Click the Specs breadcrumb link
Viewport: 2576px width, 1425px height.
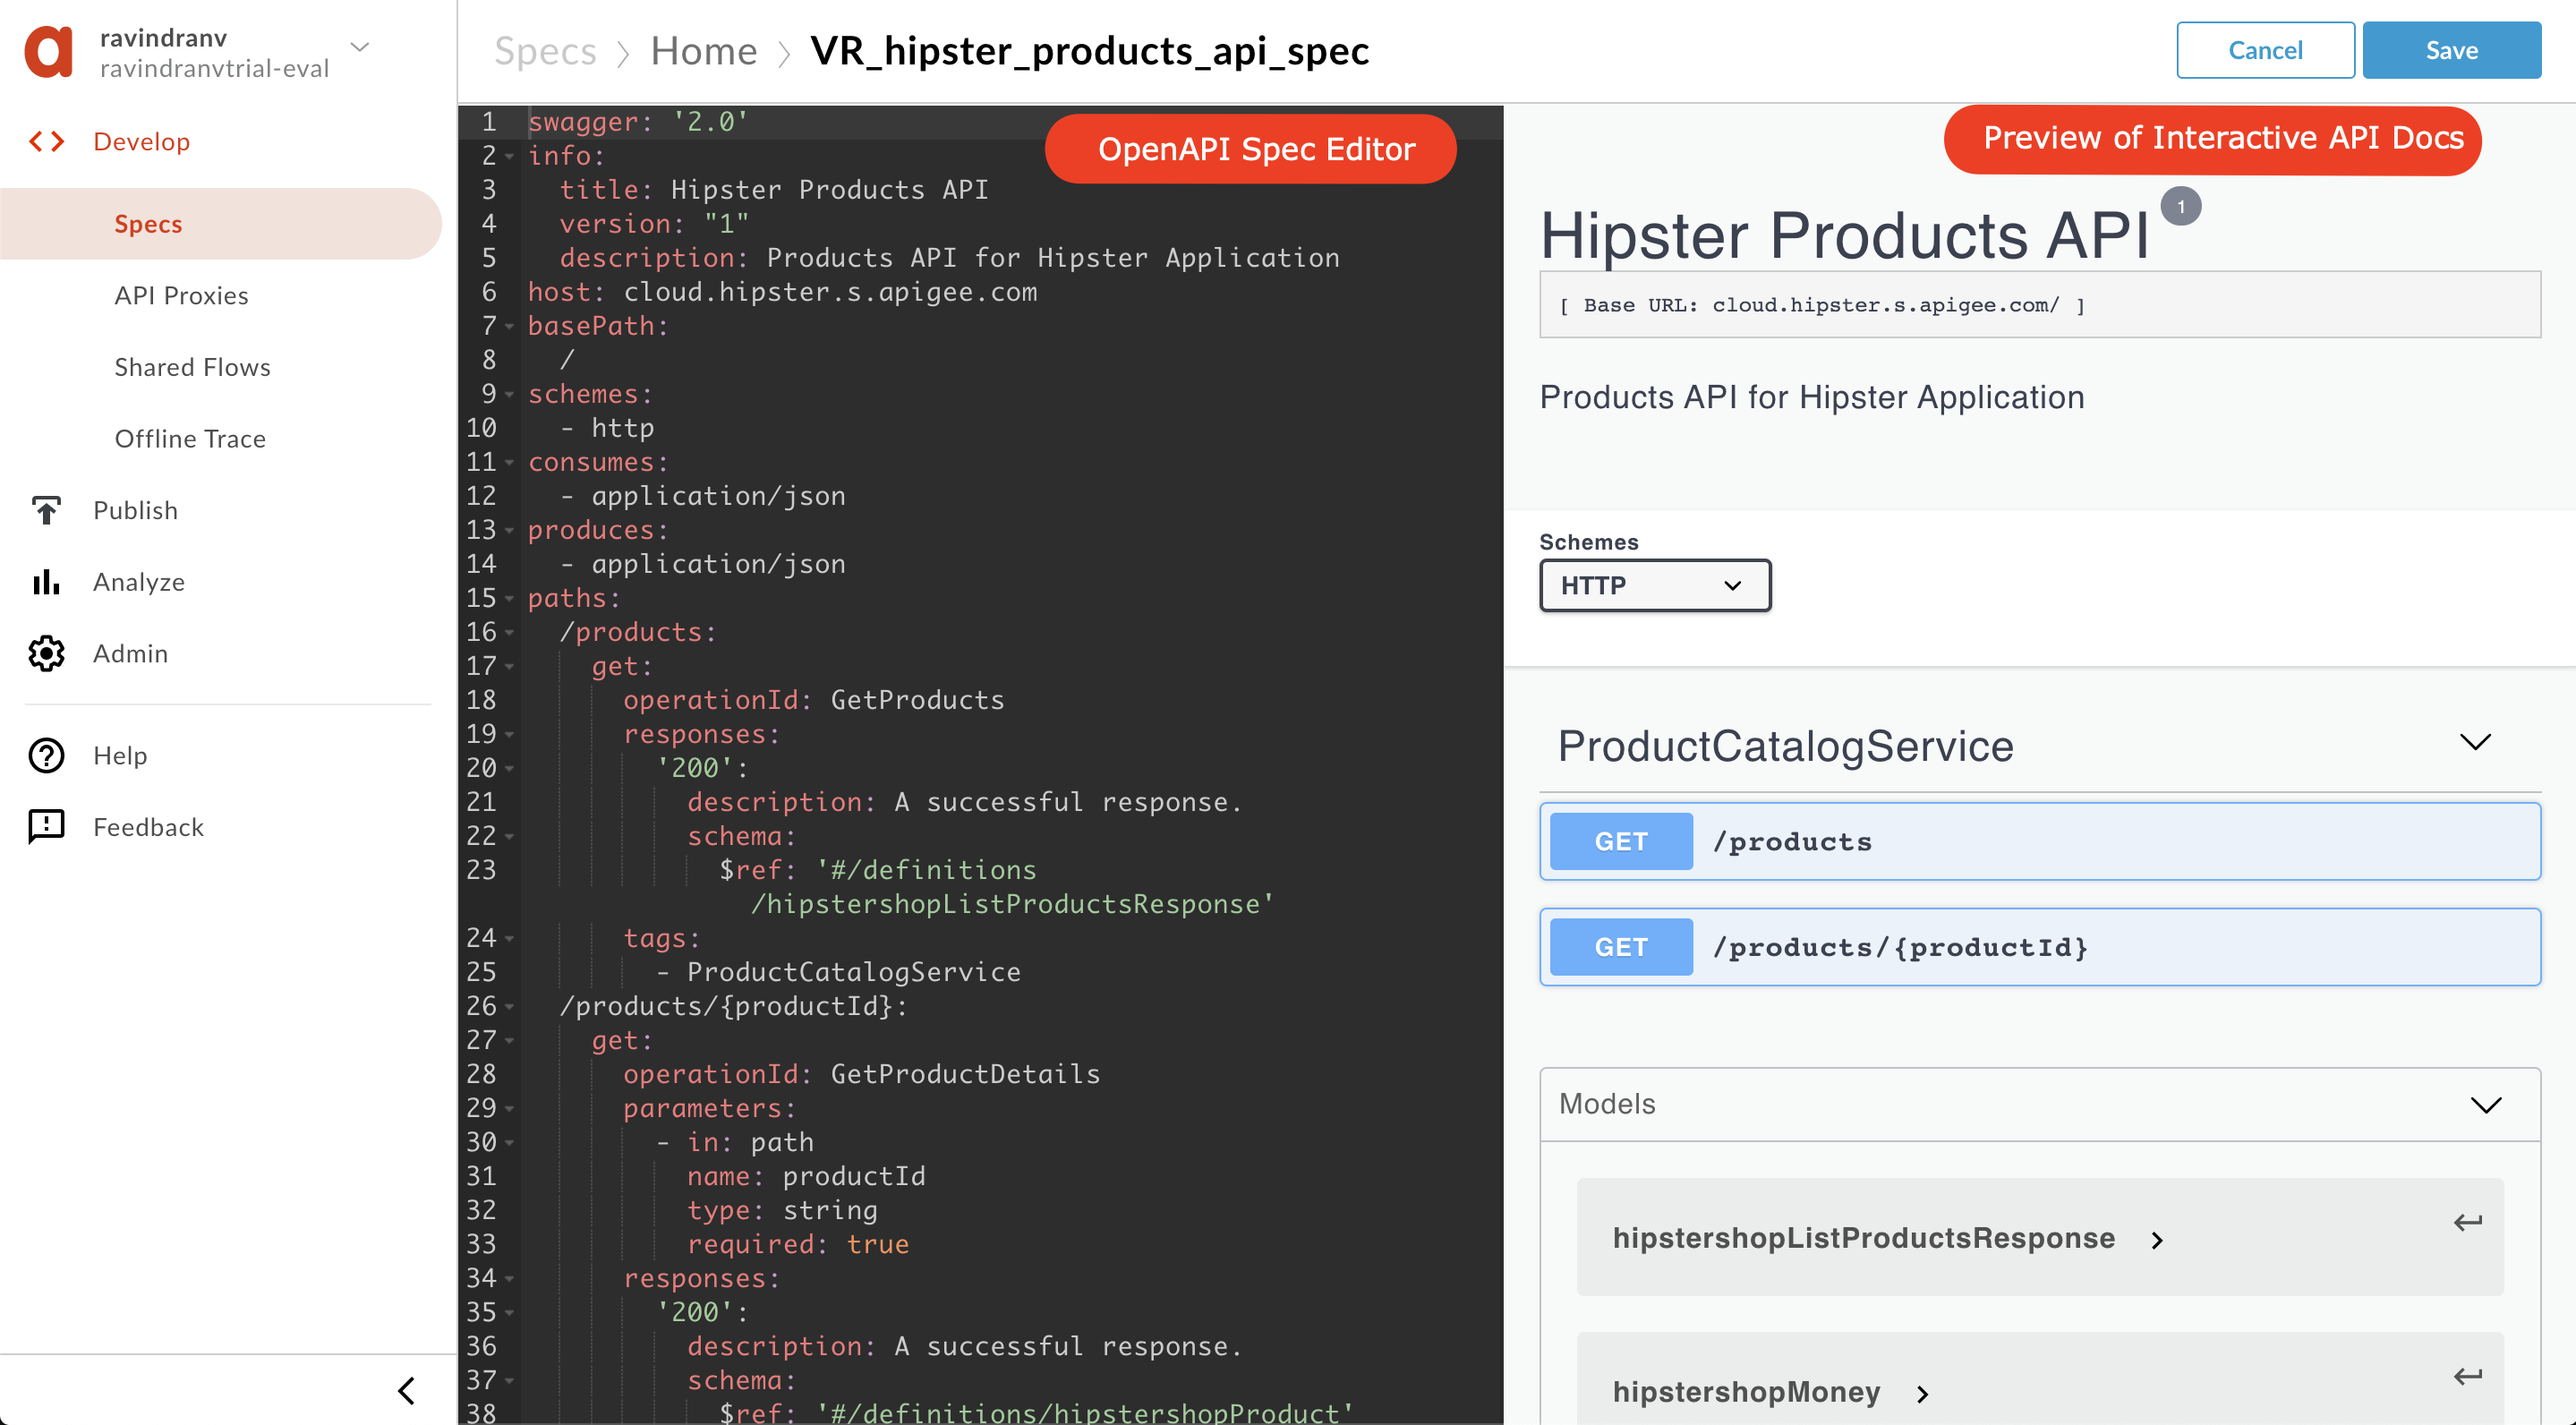pos(545,51)
